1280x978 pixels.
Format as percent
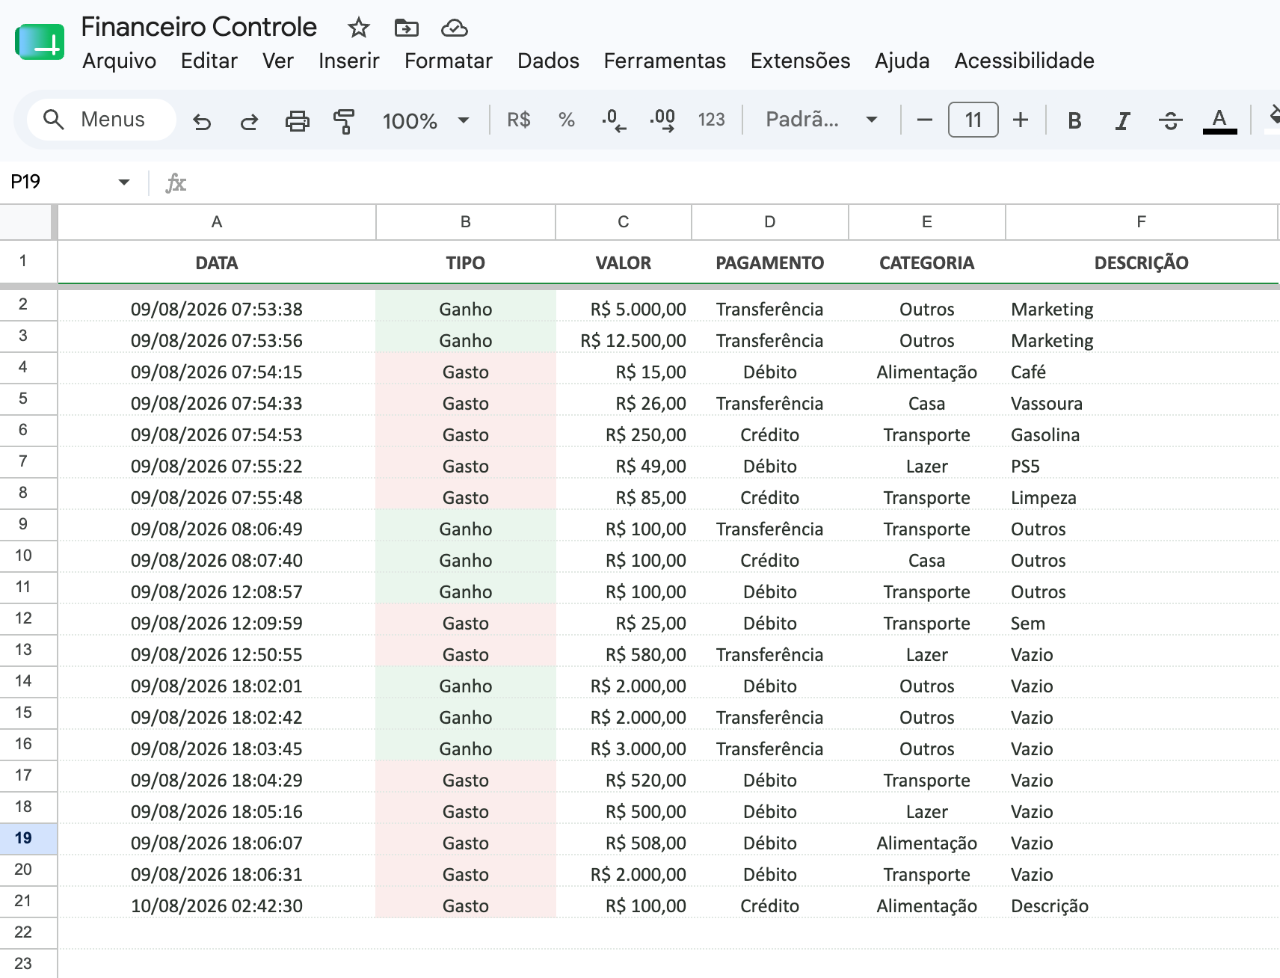(566, 120)
